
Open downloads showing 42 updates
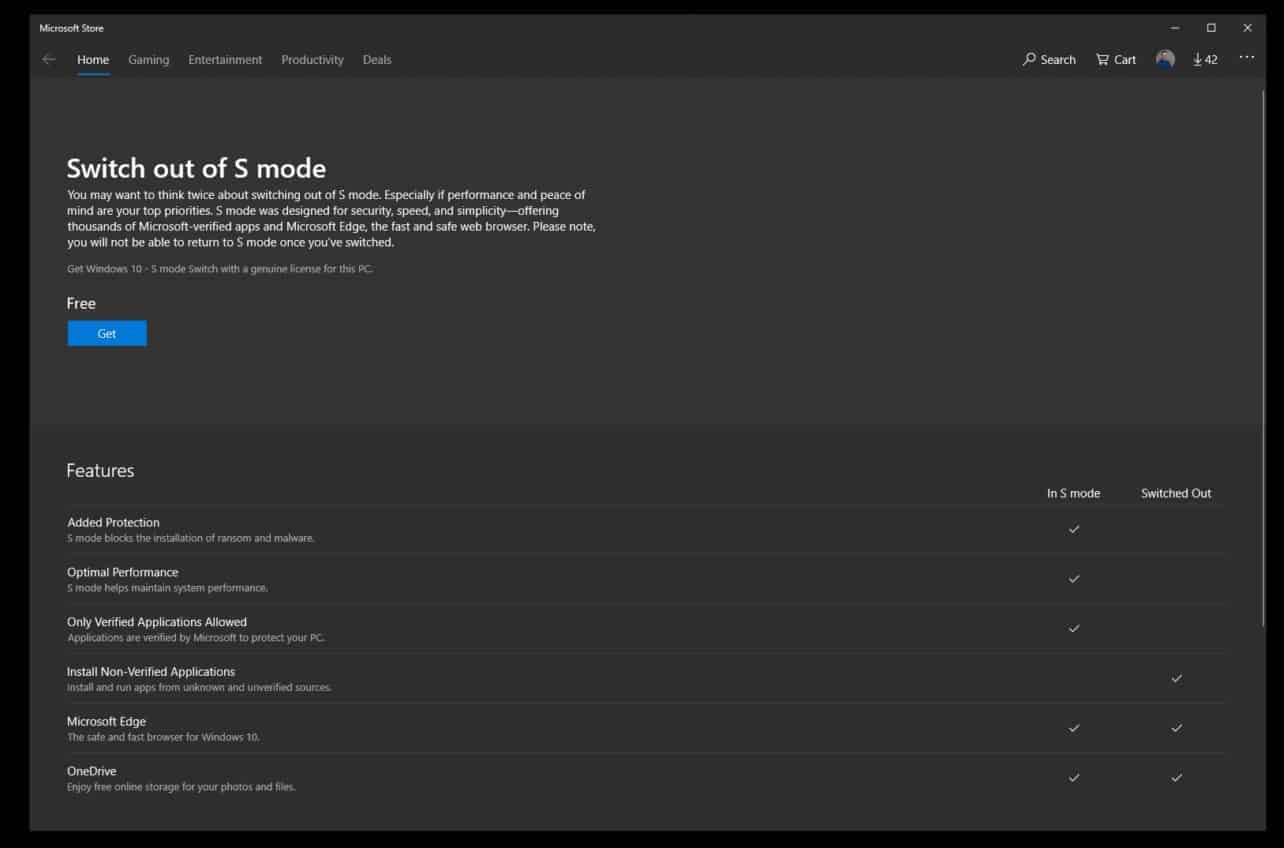pos(1205,60)
